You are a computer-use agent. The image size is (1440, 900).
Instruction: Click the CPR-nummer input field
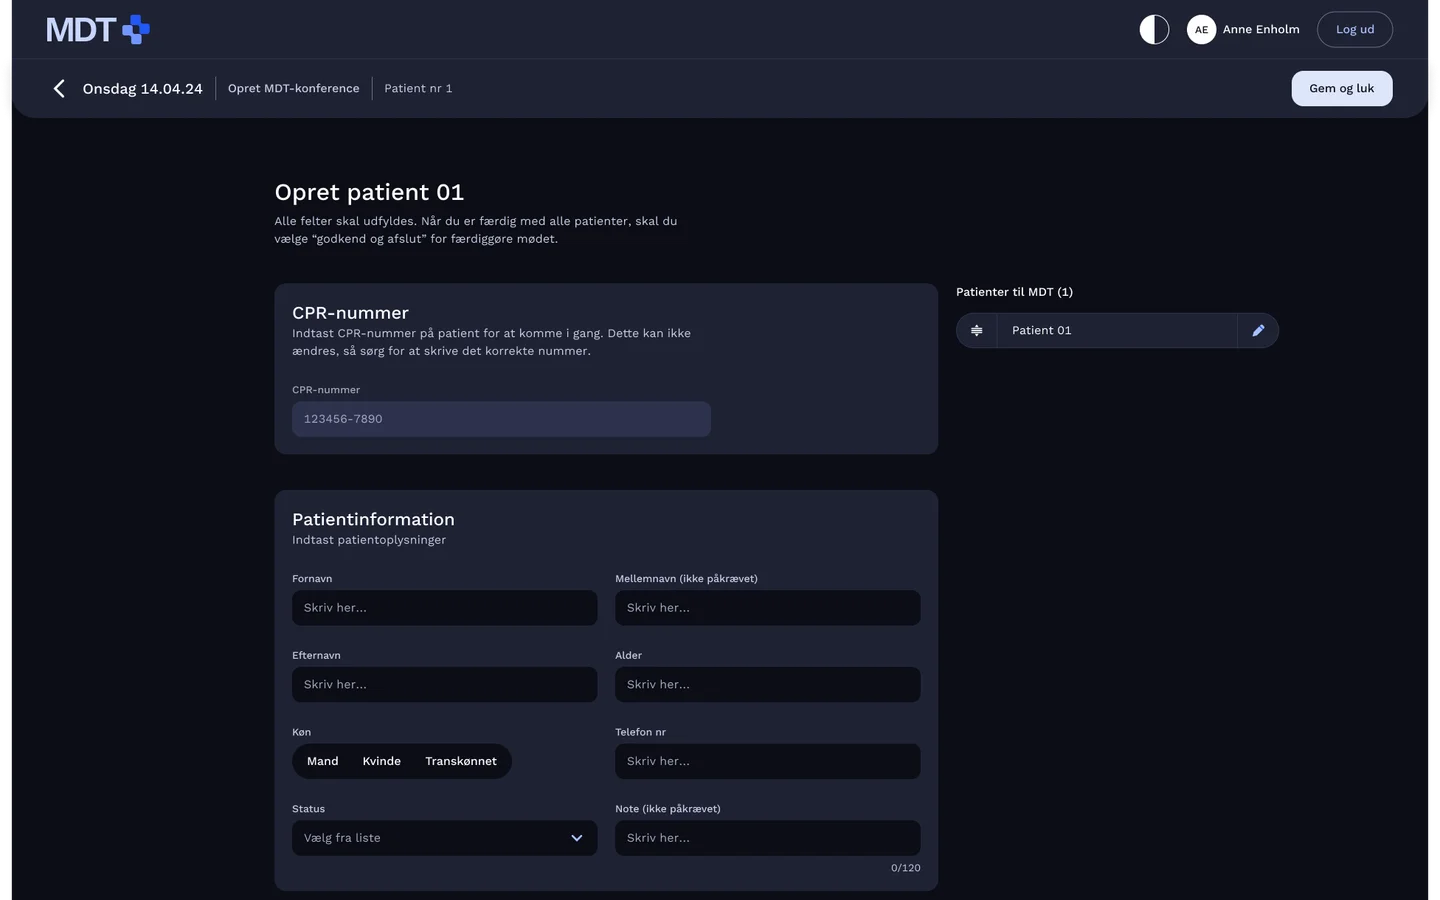(501, 419)
